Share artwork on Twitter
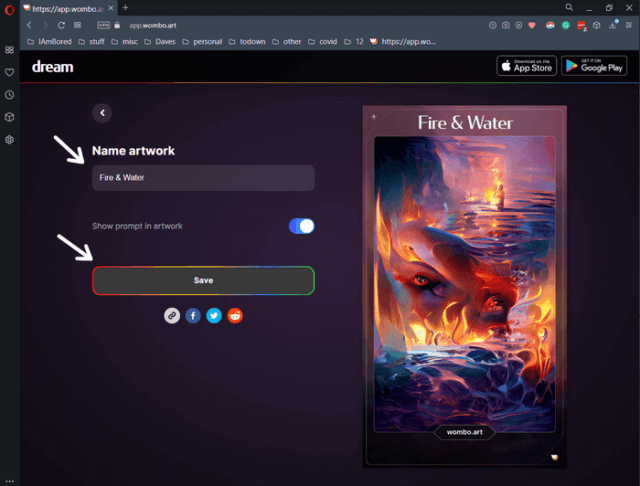 pos(214,315)
